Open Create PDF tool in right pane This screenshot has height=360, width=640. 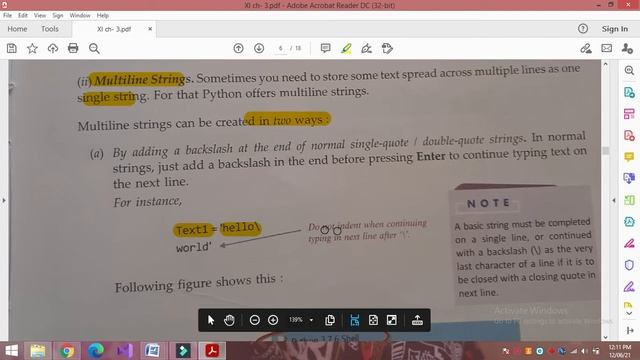click(629, 136)
